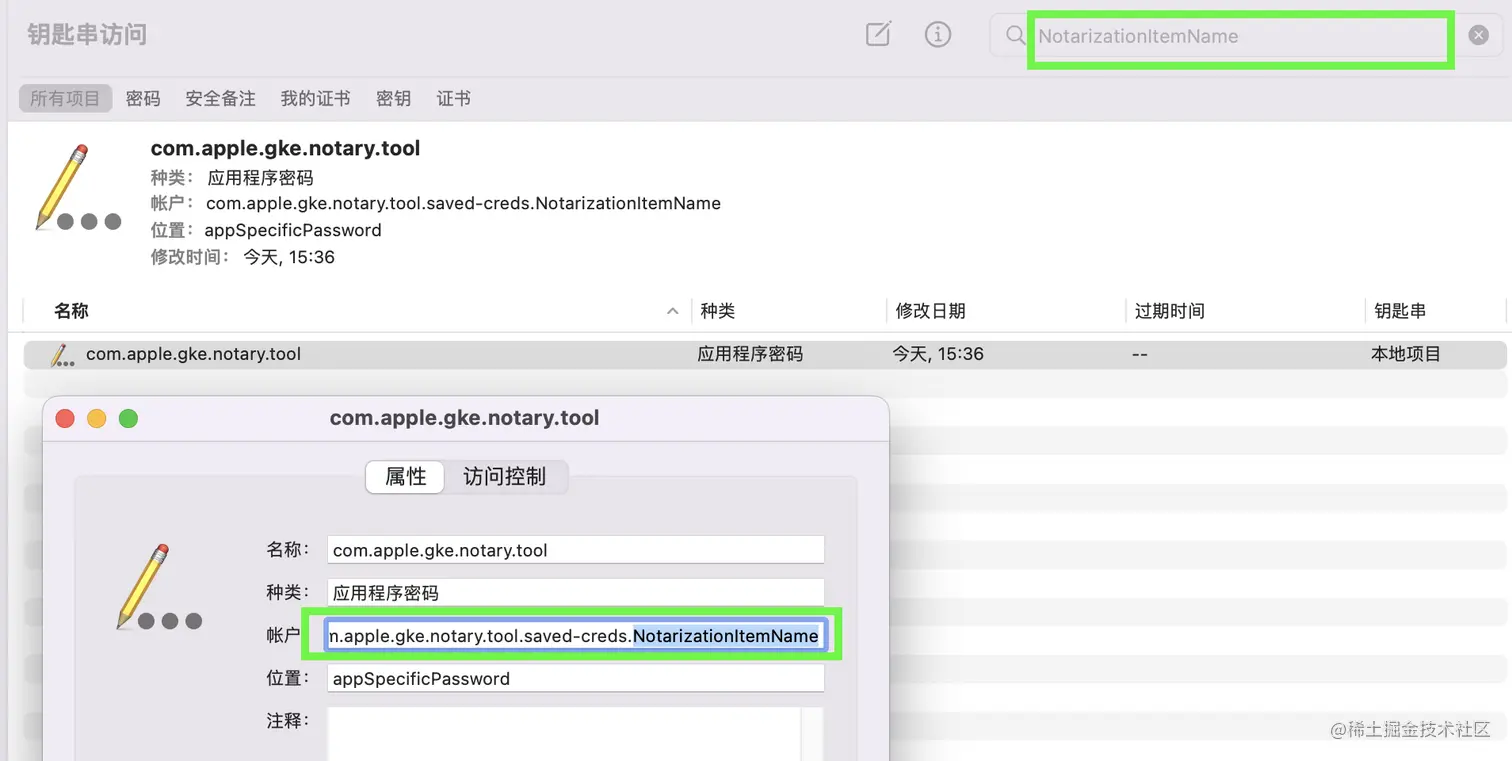Select the 密码 category filter
1512x761 pixels.
click(x=143, y=97)
